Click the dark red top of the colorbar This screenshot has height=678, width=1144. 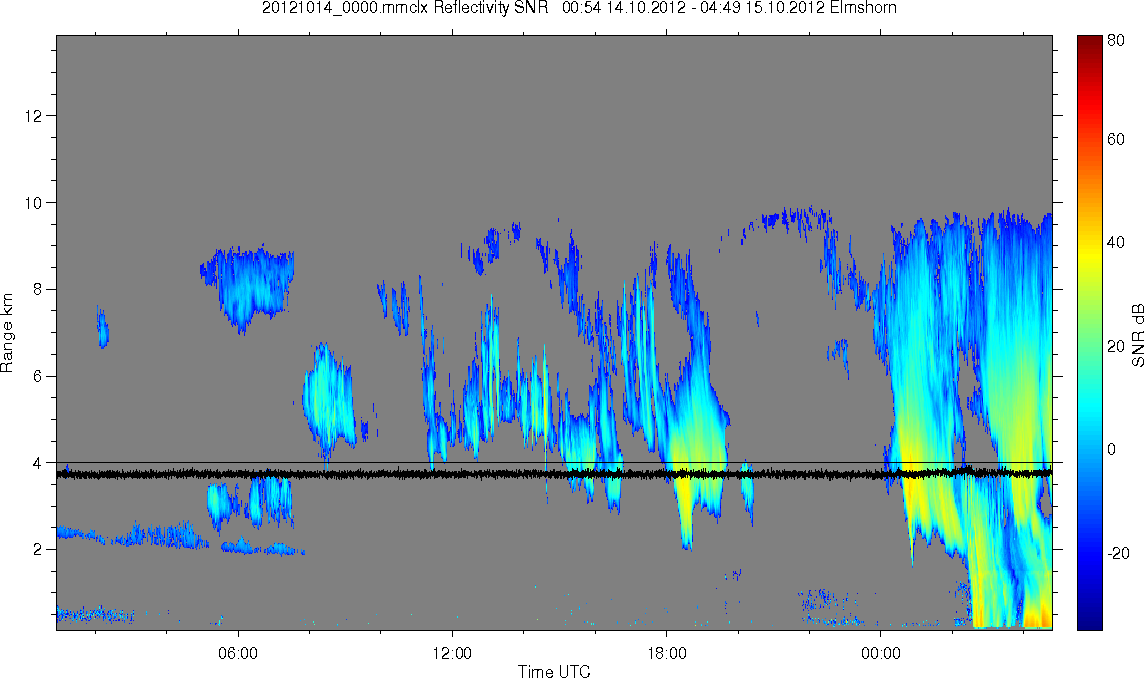[x=1089, y=42]
